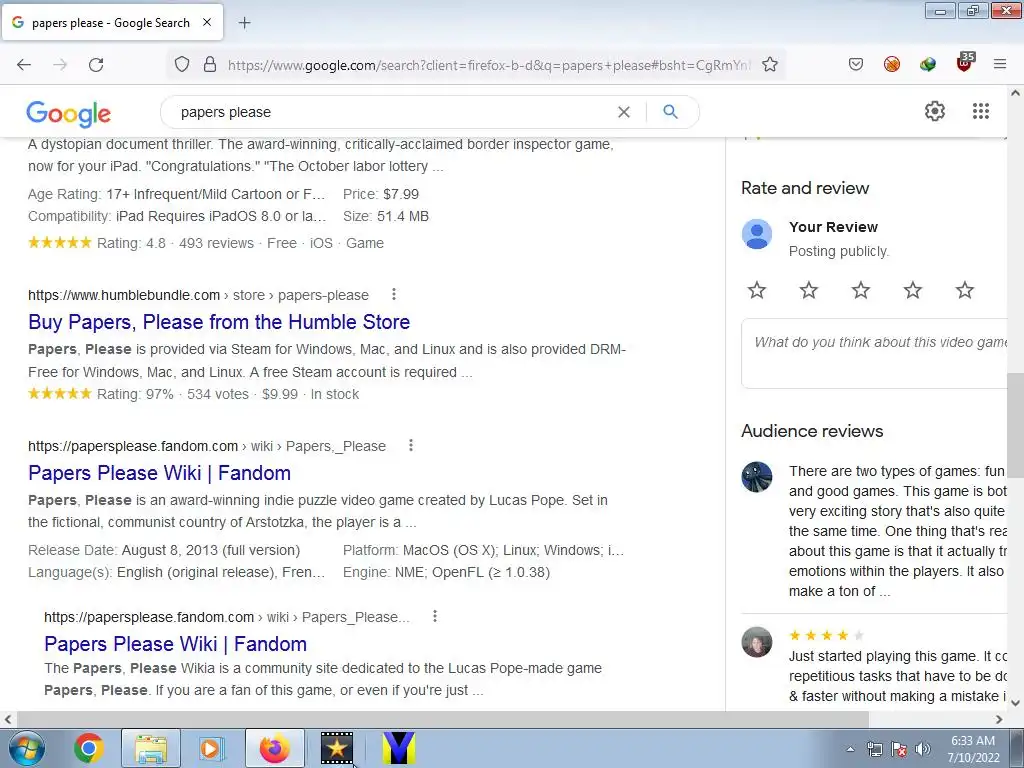The image size is (1024, 768).
Task: Click the papersplease.fandom.com Papers,_Please URL breadcrumb
Action: (x=207, y=446)
